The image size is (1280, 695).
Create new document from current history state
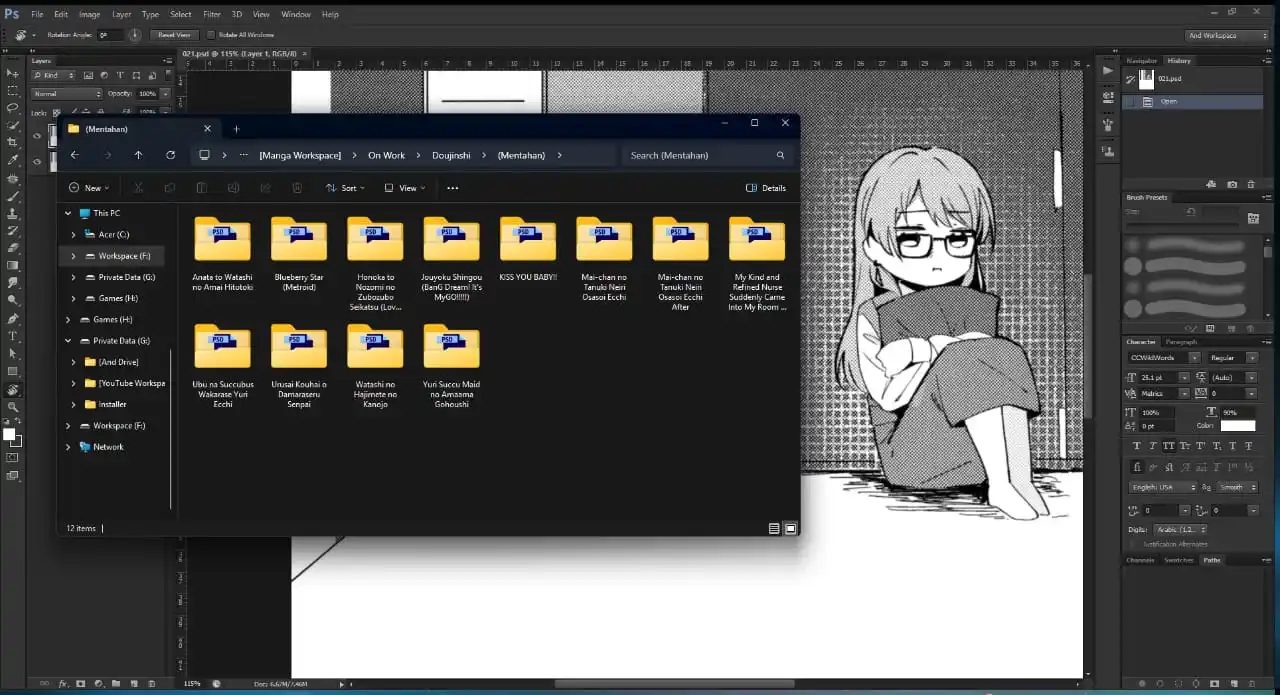coord(1211,184)
